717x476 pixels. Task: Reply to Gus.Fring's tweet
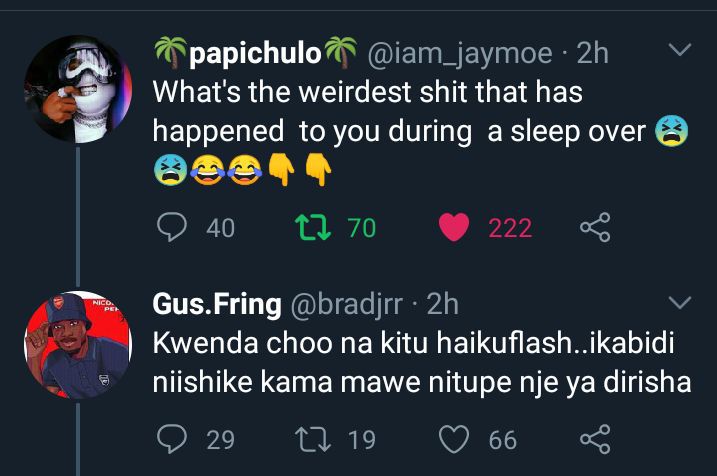pyautogui.click(x=171, y=439)
